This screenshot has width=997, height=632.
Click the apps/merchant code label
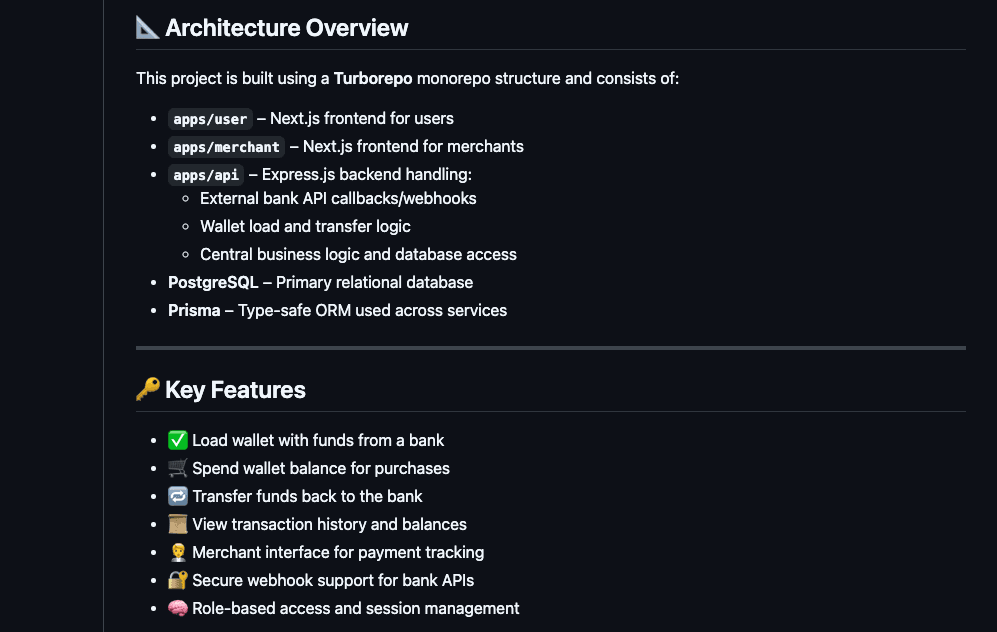pos(226,147)
